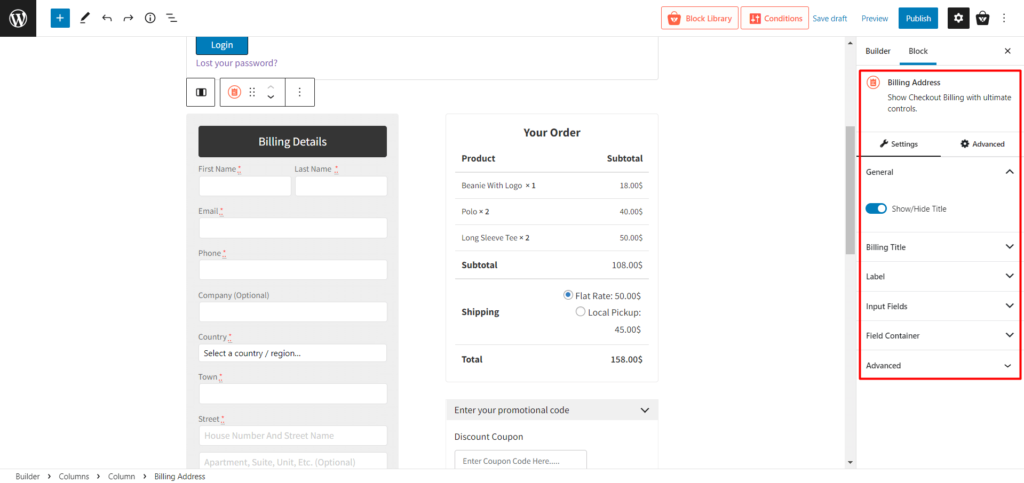
Task: Choose the Local Pickup shipping option
Action: [581, 312]
